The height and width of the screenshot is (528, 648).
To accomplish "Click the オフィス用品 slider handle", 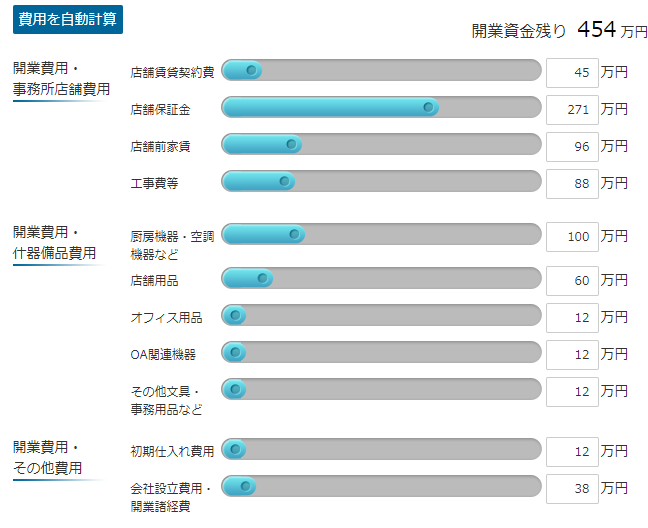I will click(x=235, y=316).
